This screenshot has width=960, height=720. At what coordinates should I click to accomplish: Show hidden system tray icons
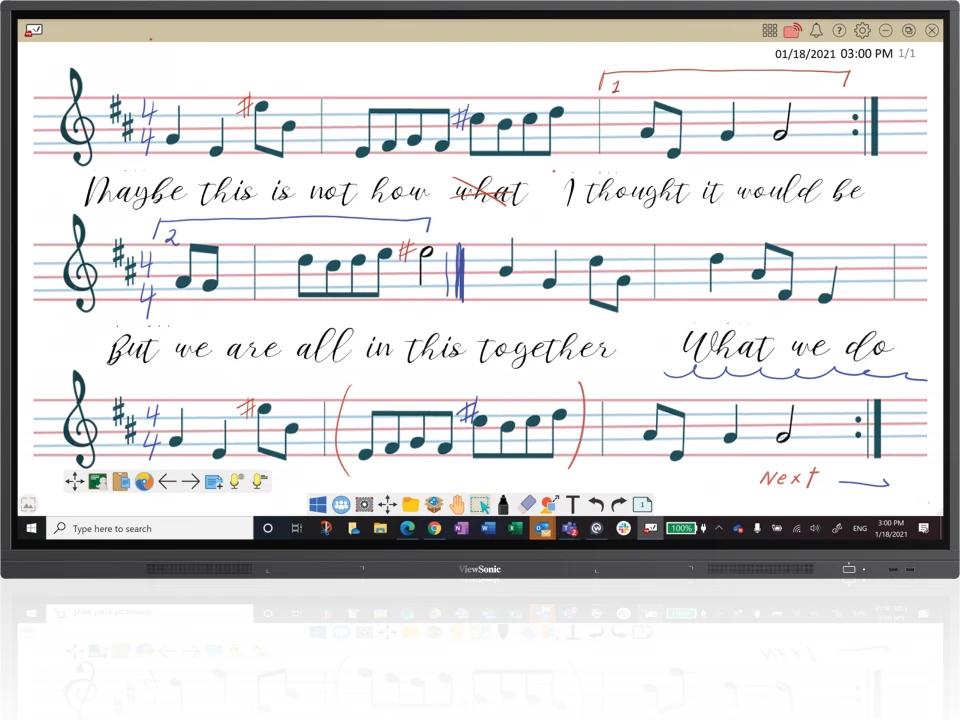[x=718, y=528]
